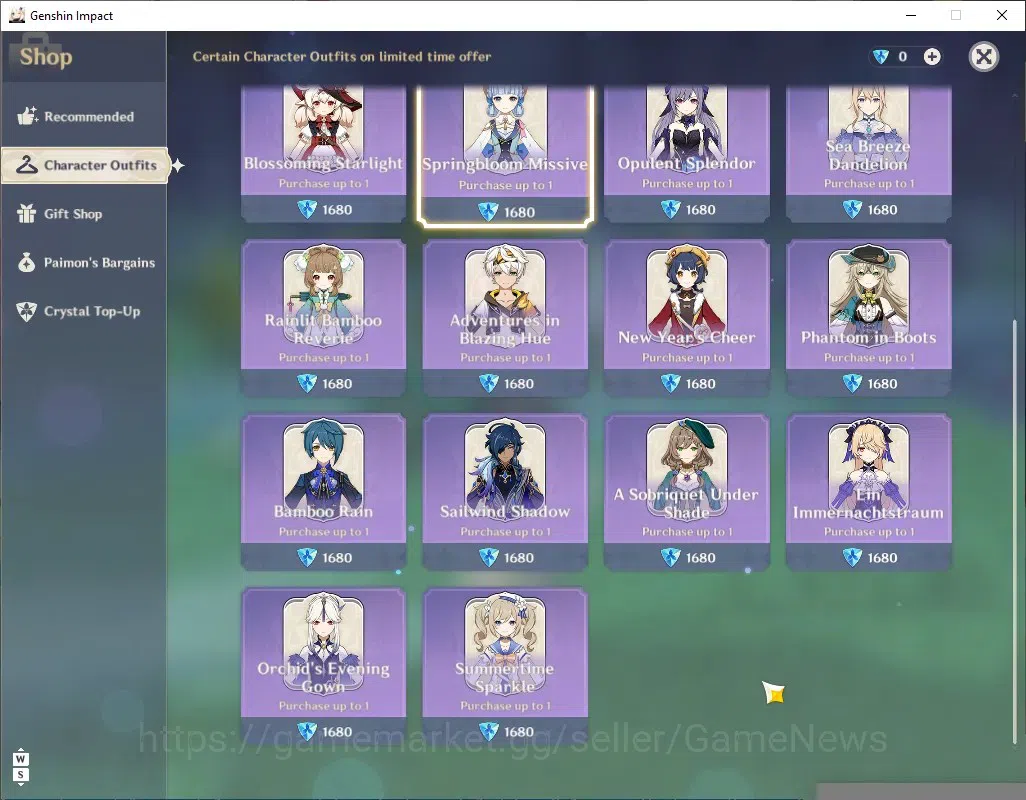
Task: Select the Character Outfits tab
Action: tap(85, 165)
